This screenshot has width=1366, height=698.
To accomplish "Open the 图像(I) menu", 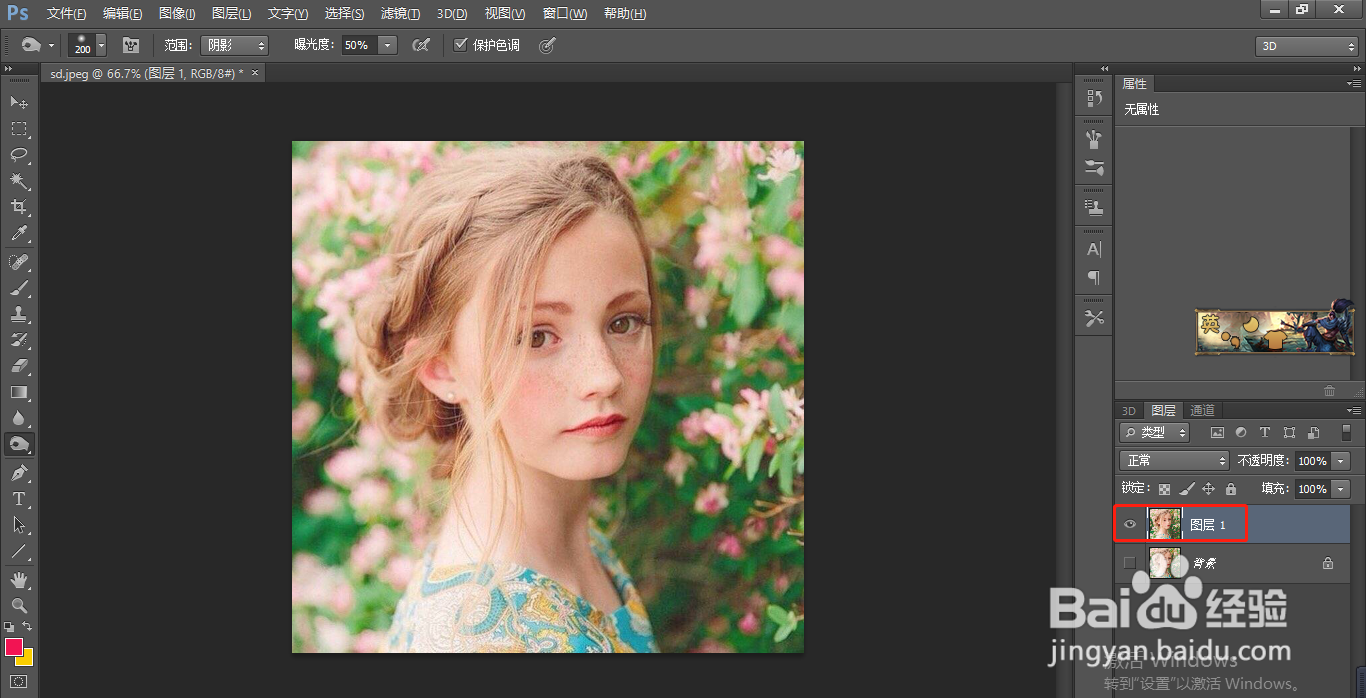I will pyautogui.click(x=176, y=13).
